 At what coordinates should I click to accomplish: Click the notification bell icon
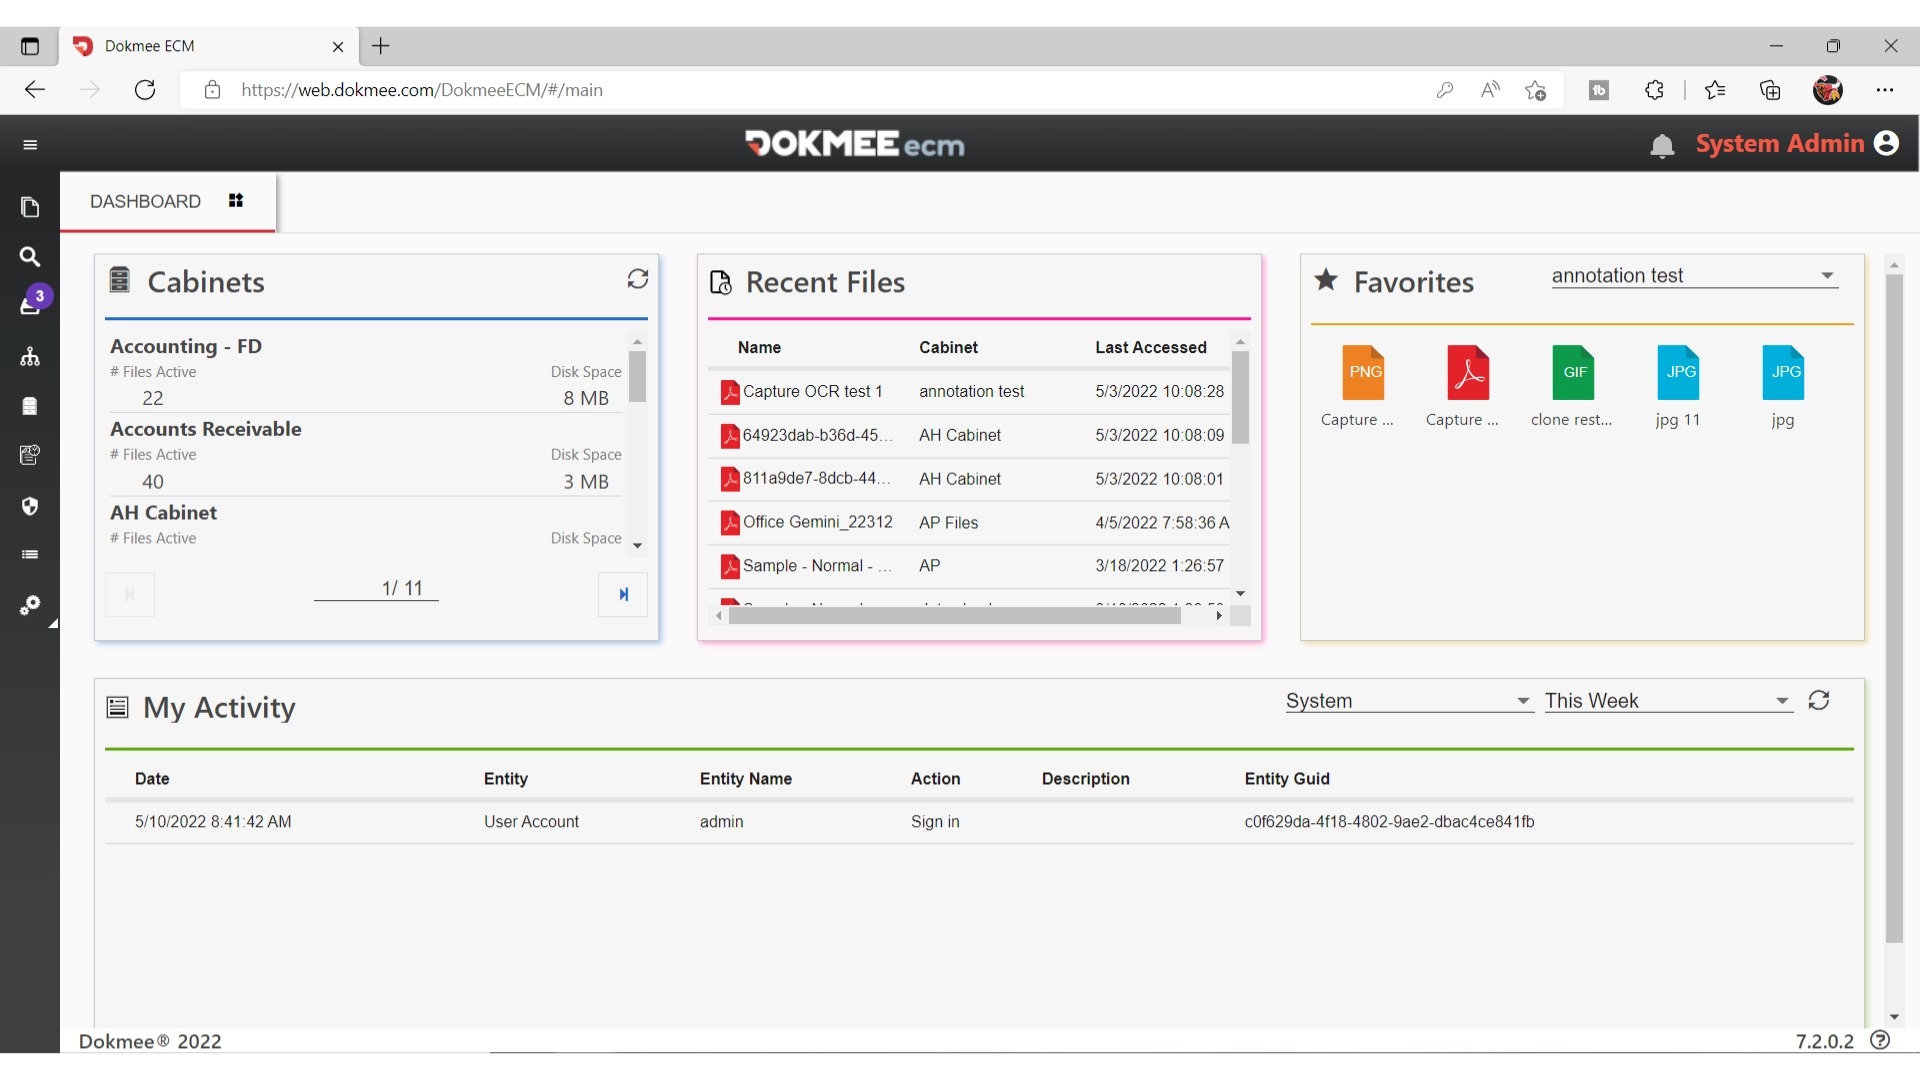pyautogui.click(x=1662, y=146)
